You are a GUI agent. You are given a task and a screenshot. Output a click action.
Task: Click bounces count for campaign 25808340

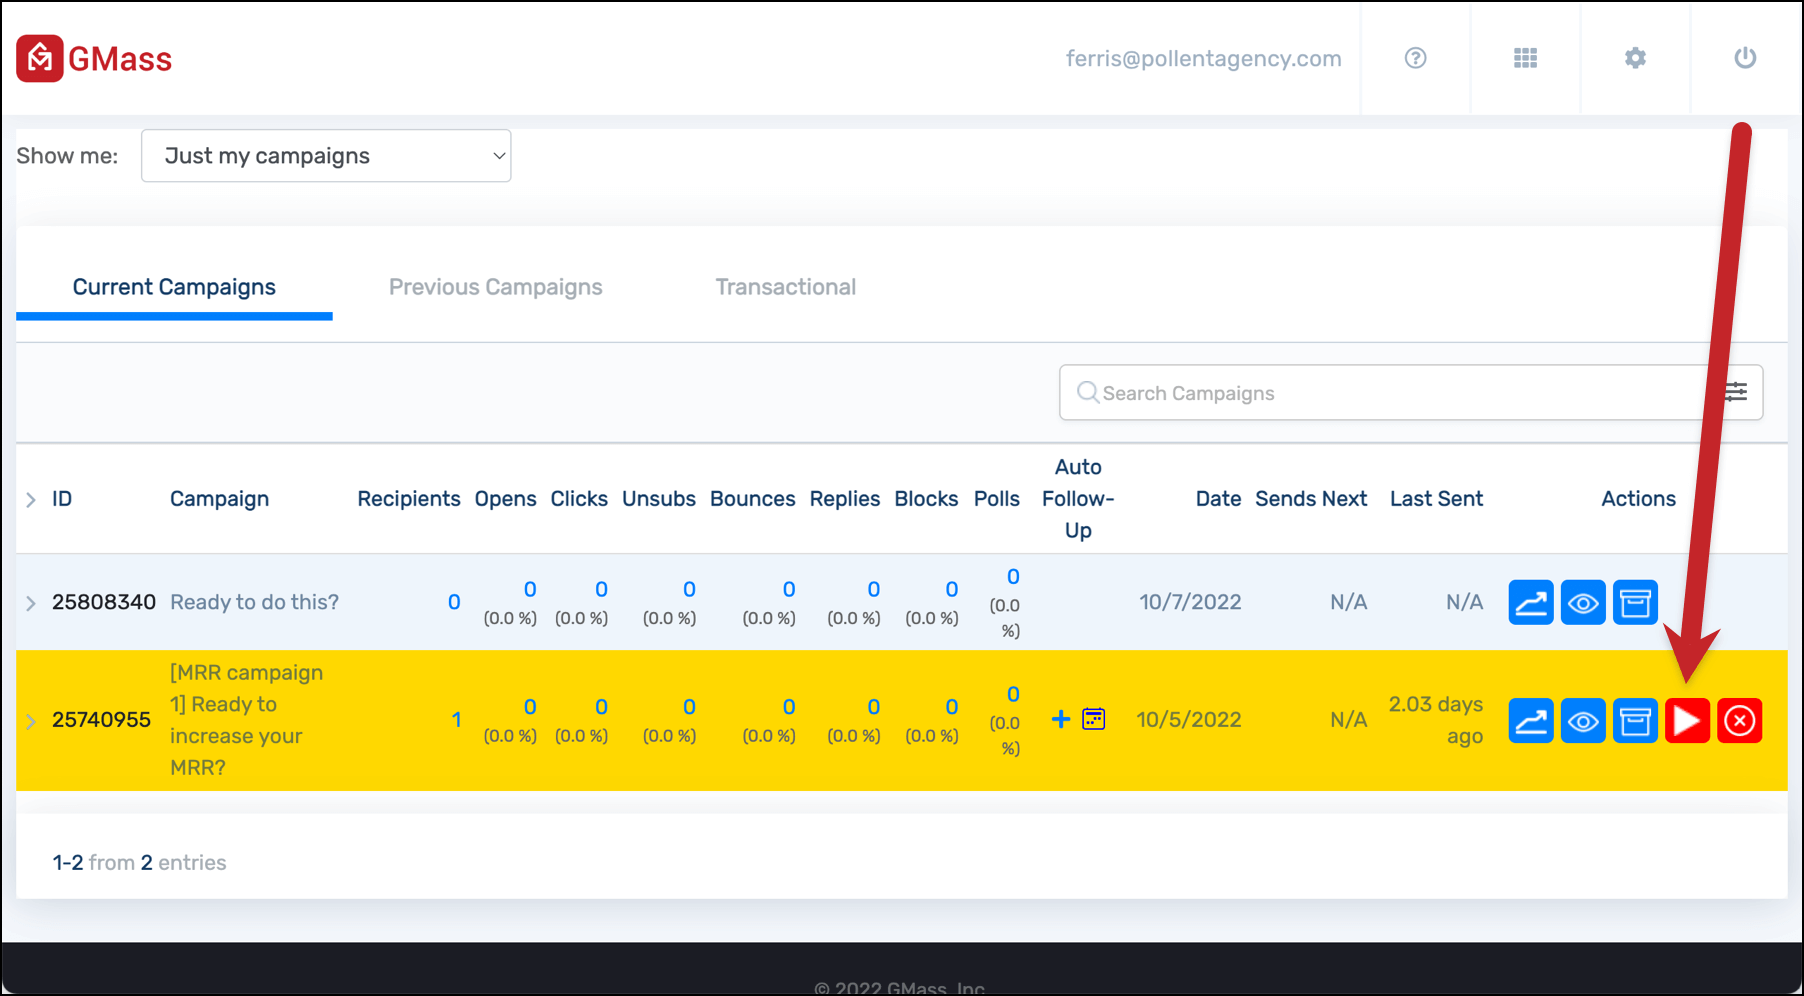[x=789, y=589]
